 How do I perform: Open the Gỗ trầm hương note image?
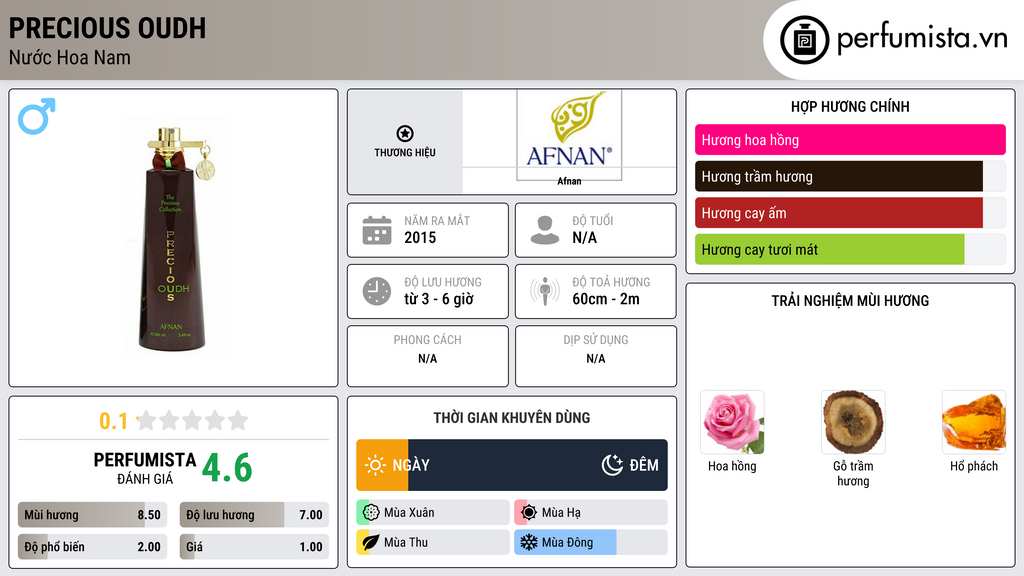pyautogui.click(x=853, y=422)
